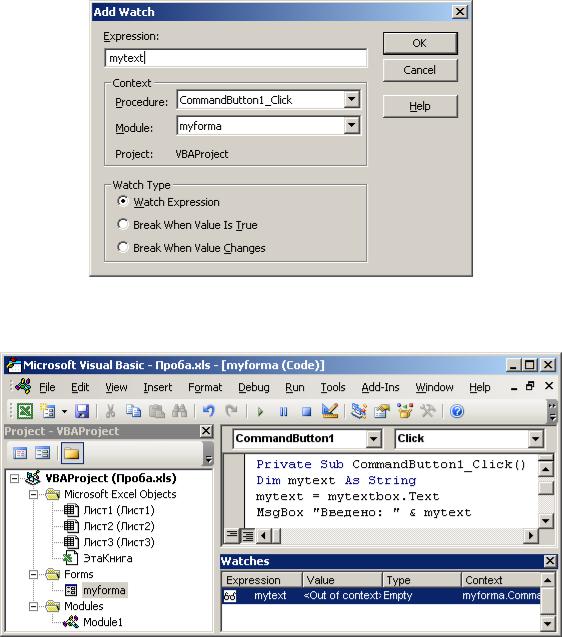Select ЭтаКнига in project tree

tap(108, 558)
